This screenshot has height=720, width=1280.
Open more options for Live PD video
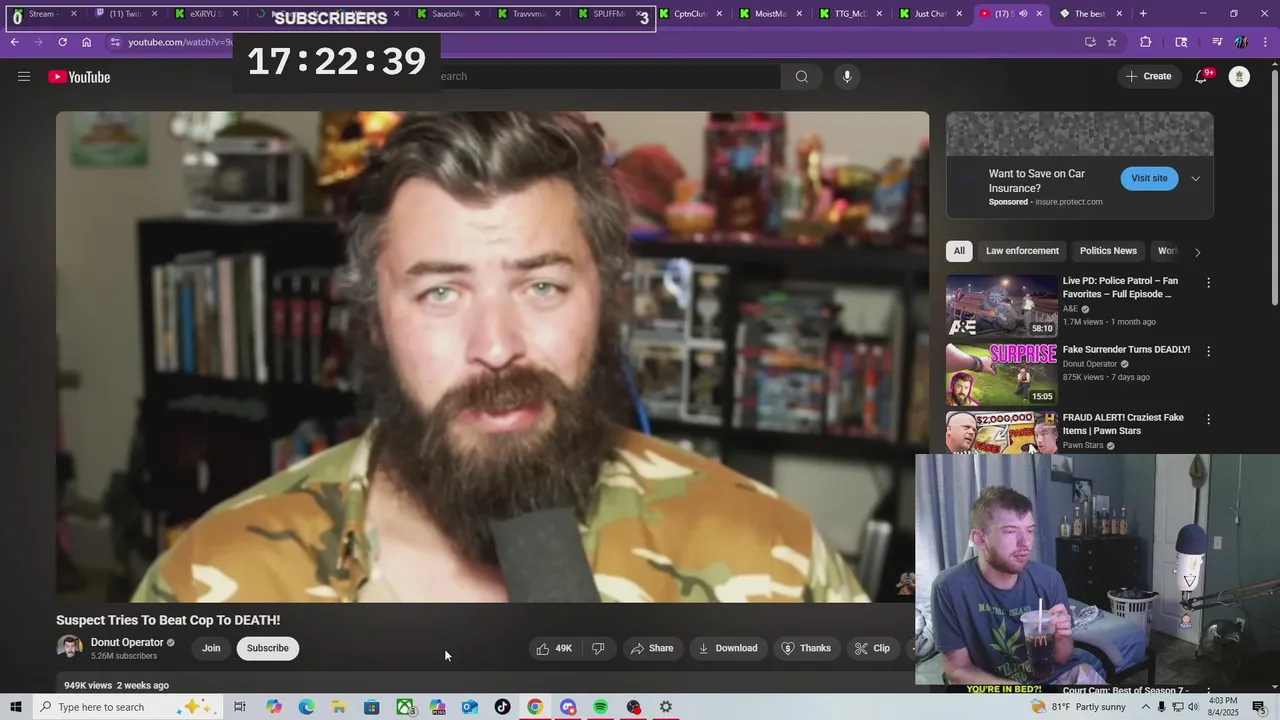[1208, 283]
